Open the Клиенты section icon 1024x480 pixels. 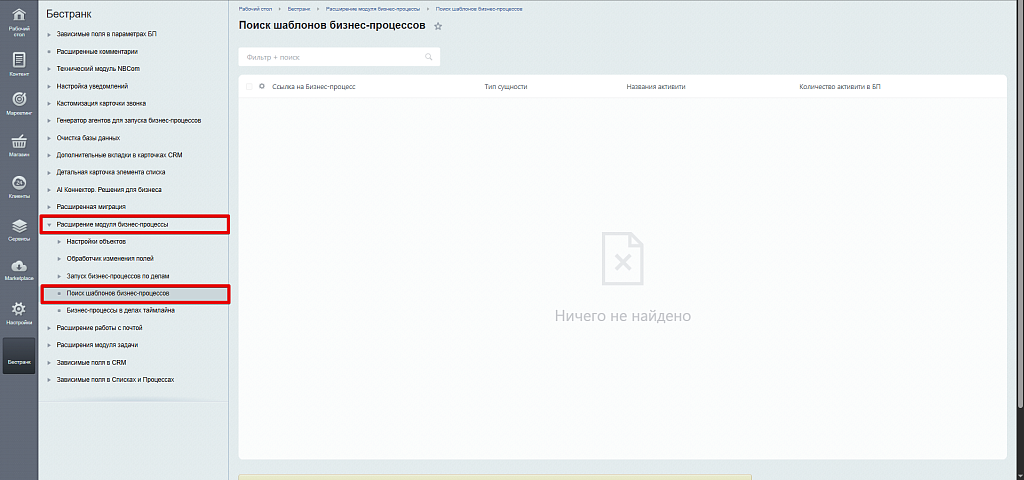pyautogui.click(x=18, y=185)
